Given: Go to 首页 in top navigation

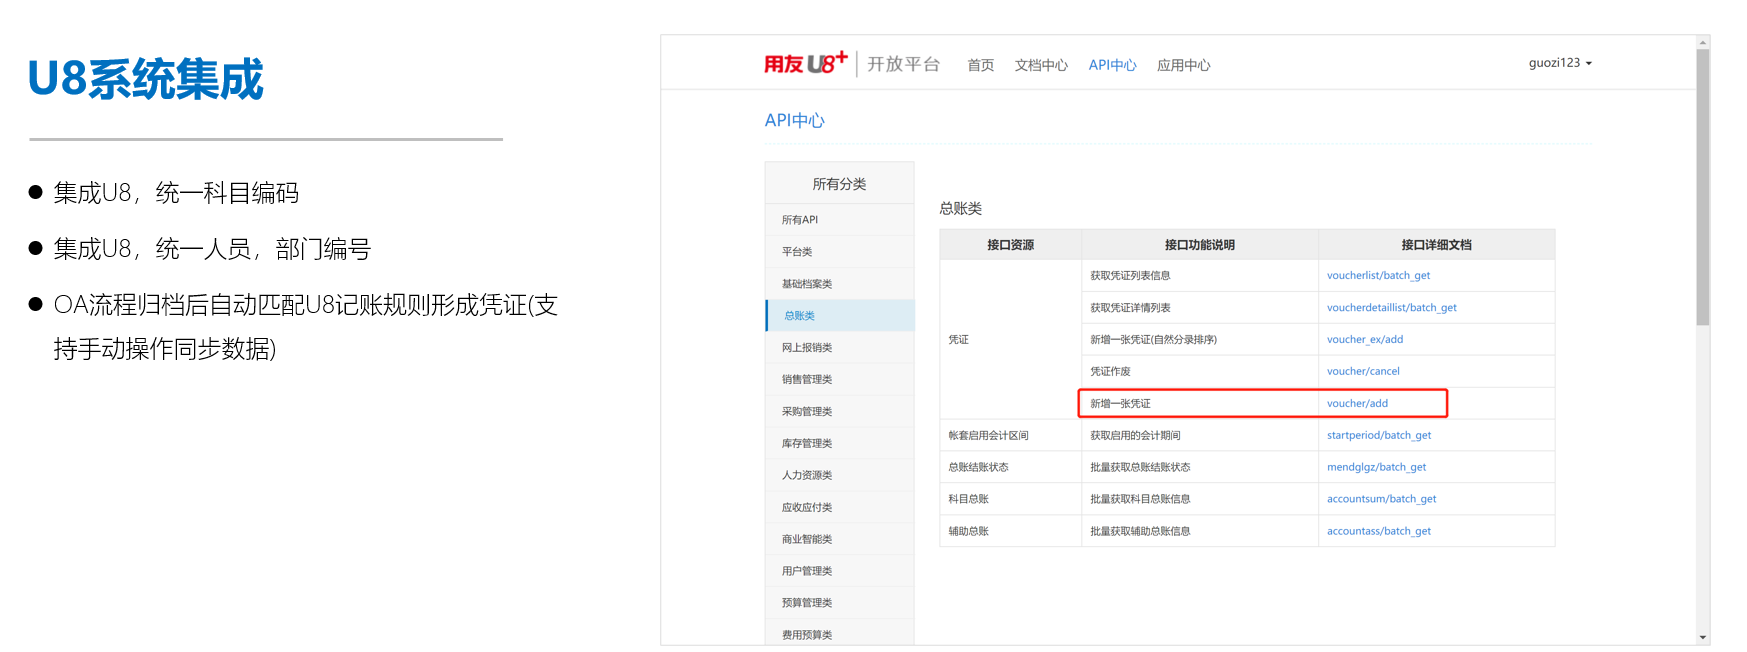Looking at the screenshot, I should point(980,65).
